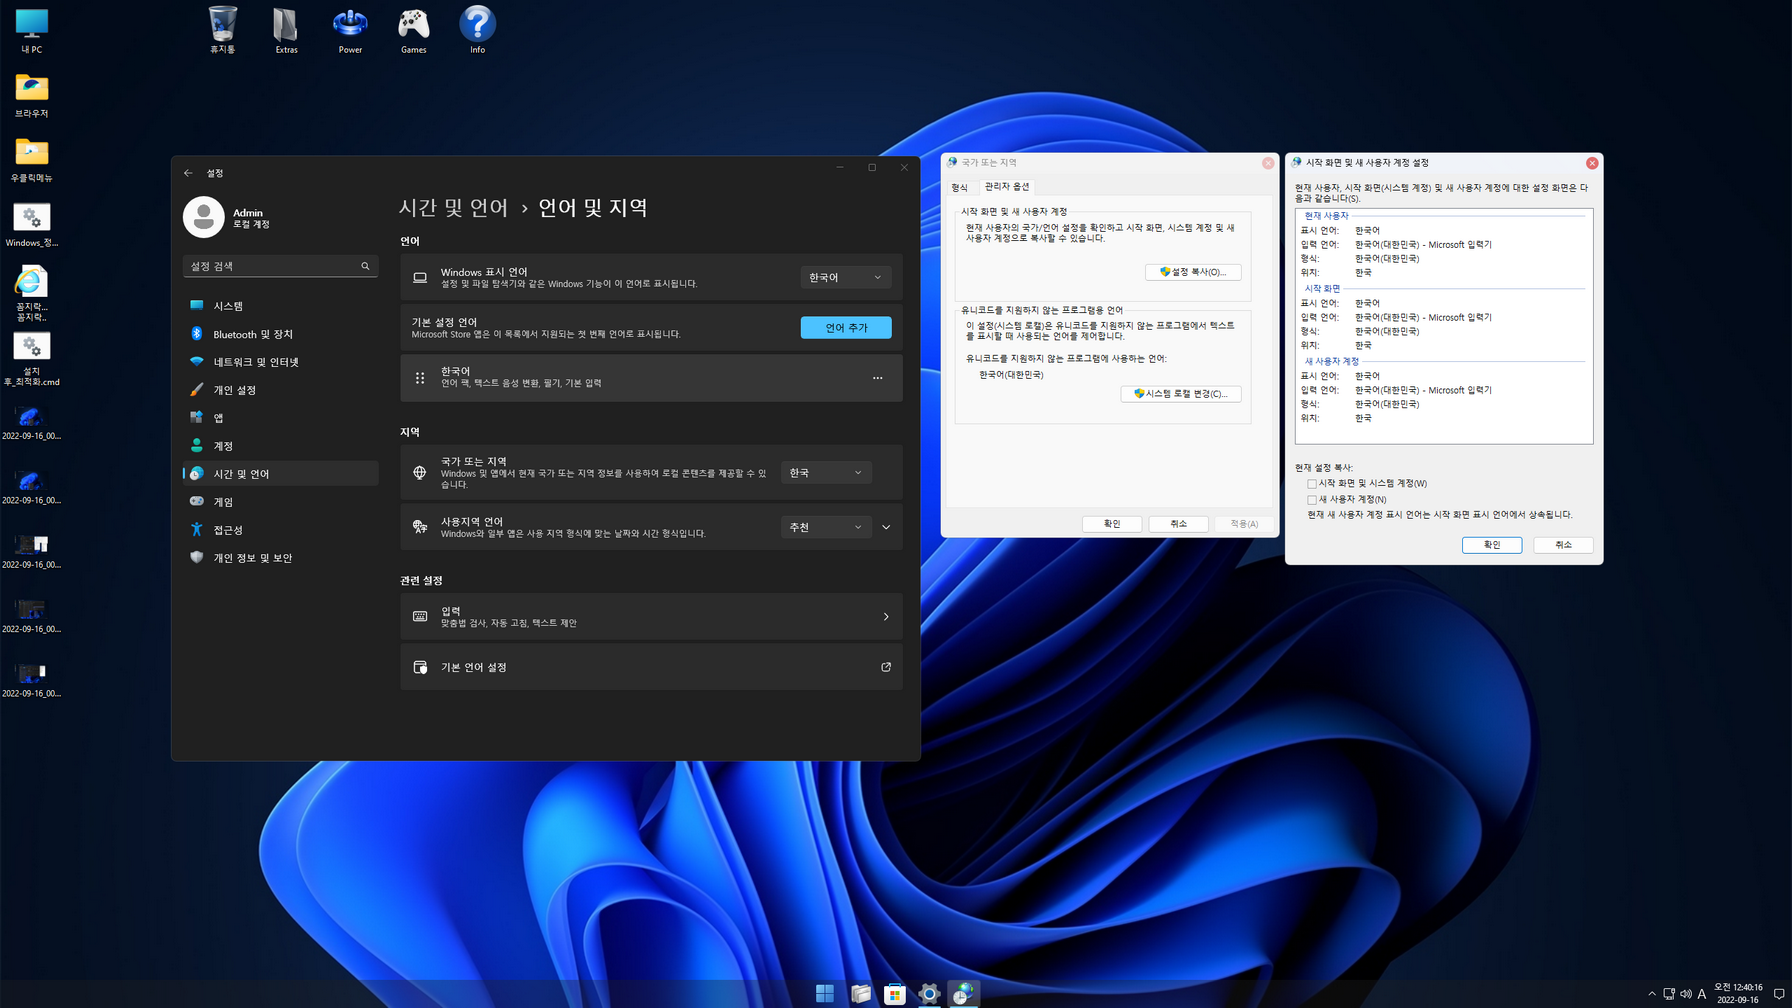
Task: Open the 꿈지락.. Internet Explorer shortcut
Action: [31, 295]
